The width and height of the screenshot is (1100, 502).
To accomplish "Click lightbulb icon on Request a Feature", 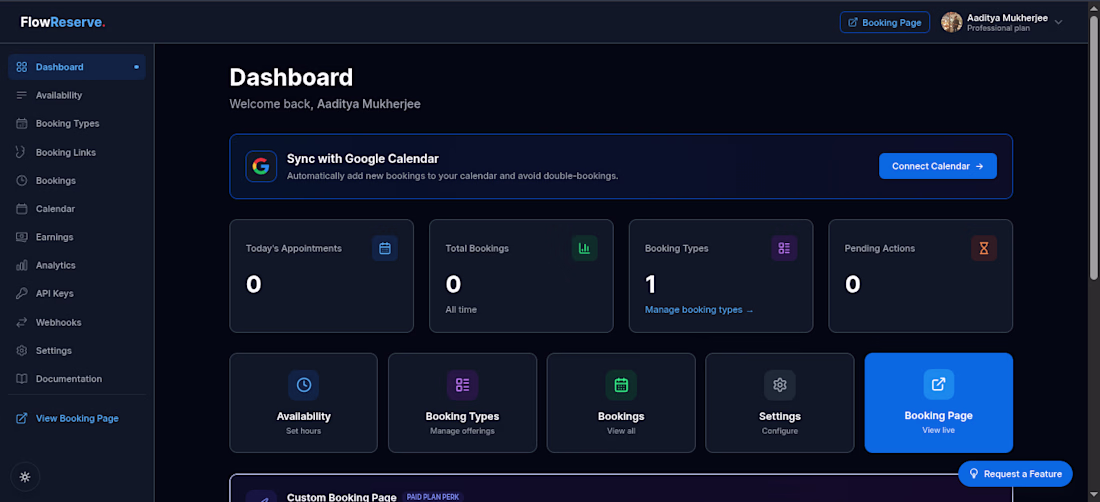I will (974, 474).
